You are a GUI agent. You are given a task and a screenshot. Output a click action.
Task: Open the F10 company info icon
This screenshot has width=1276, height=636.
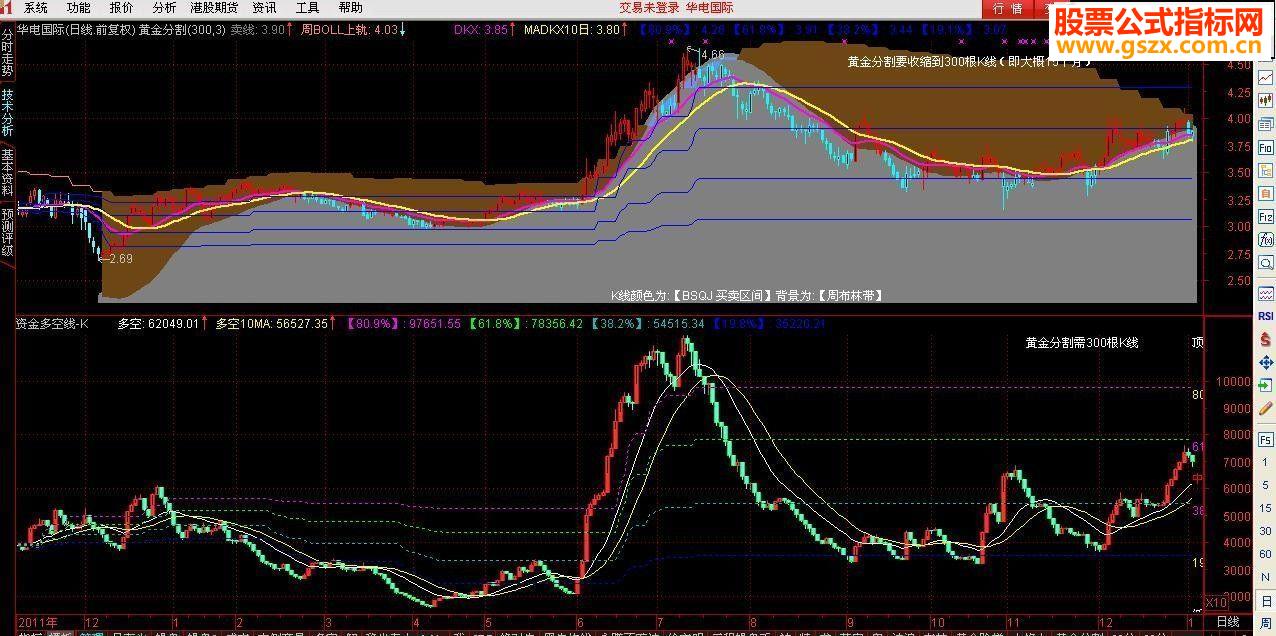point(1265,148)
